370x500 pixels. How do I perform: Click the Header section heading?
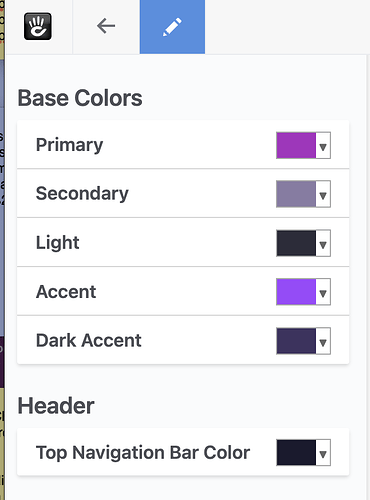(56, 406)
